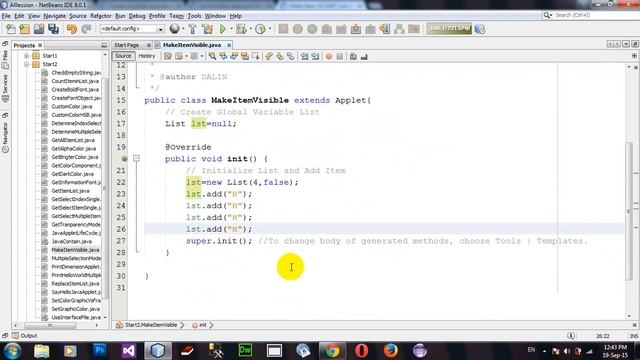
Task: Open the Profile Project dropdown arrow
Action: (269, 29)
